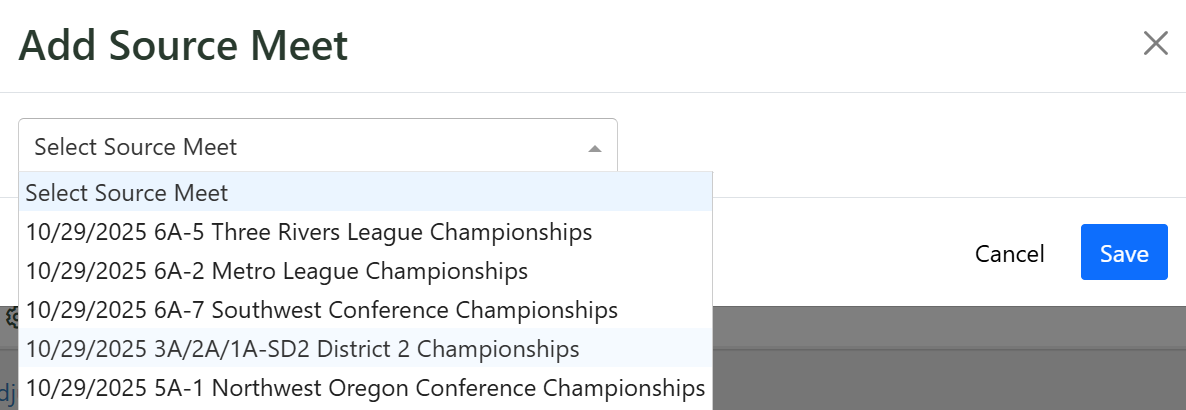This screenshot has height=410, width=1186.
Task: Click the partly visible 'dj' link
Action: 8,394
